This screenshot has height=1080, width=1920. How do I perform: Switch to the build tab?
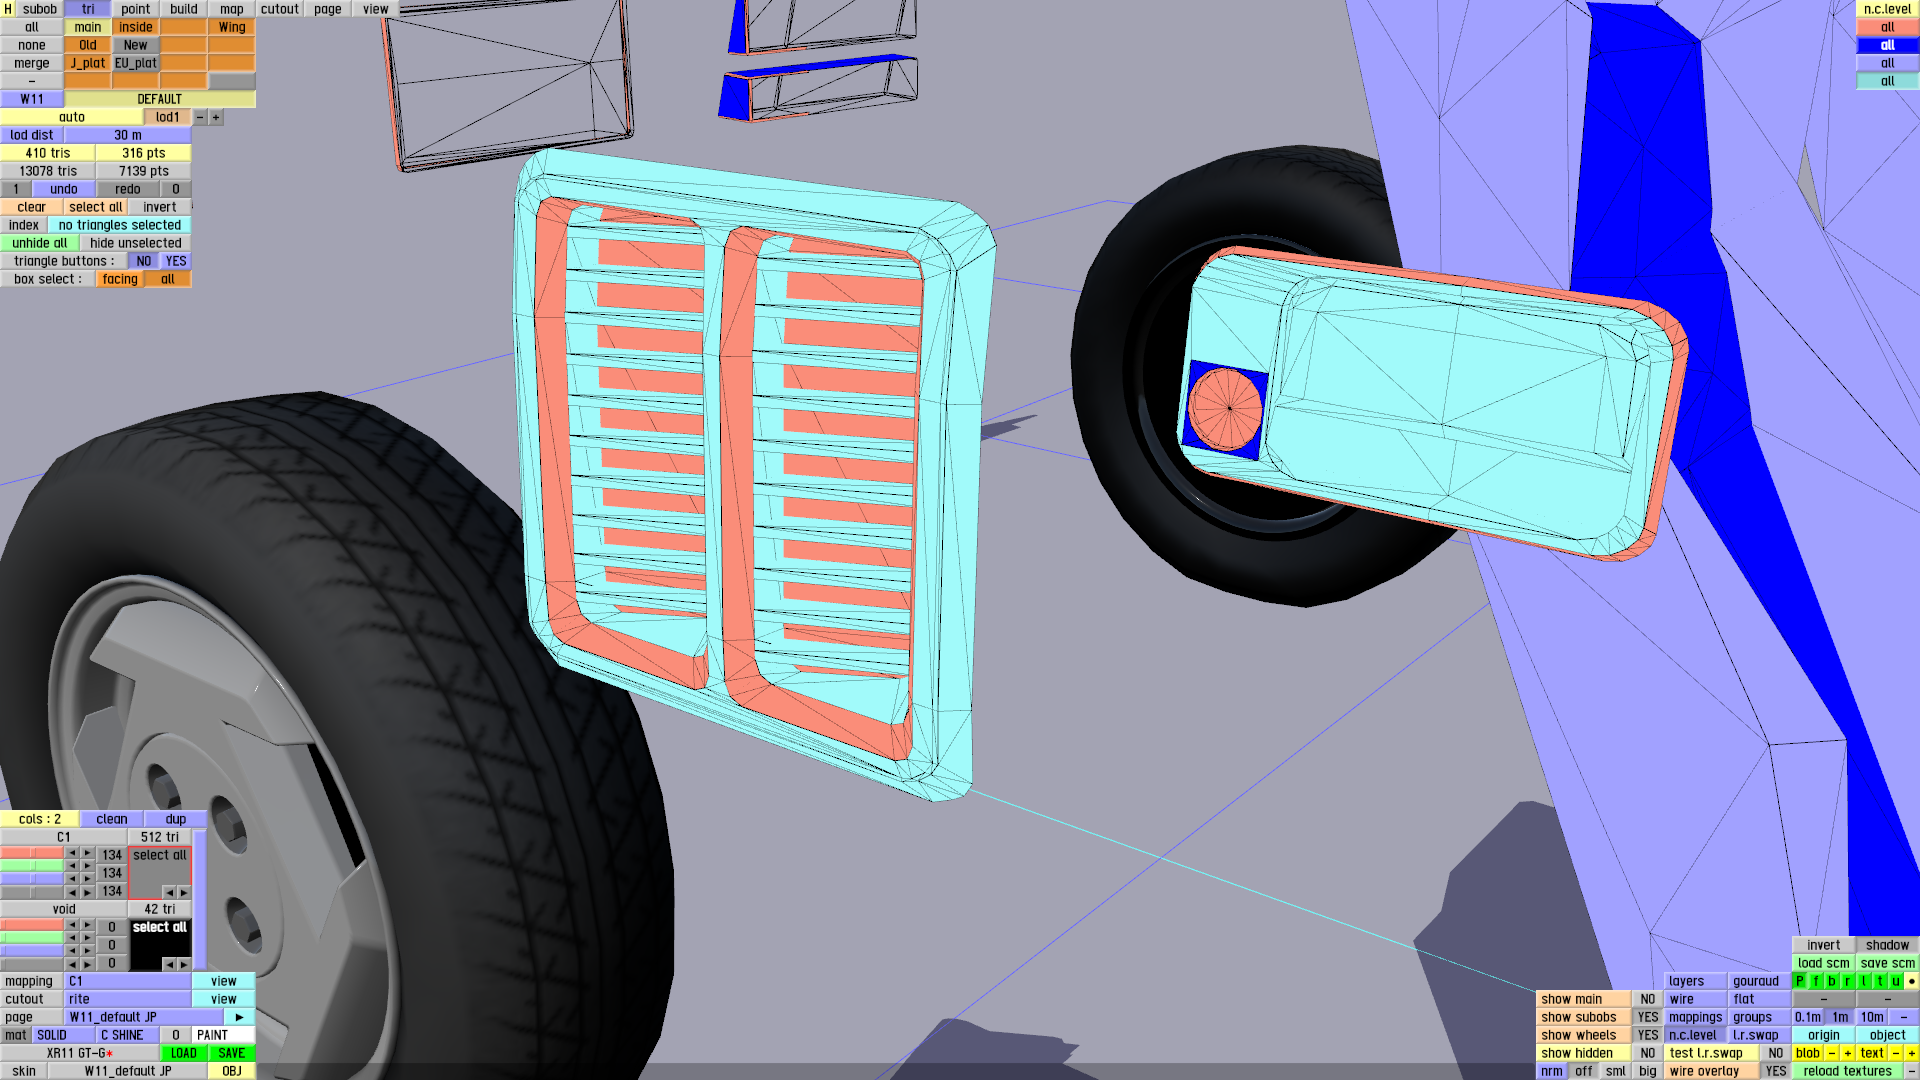[x=184, y=9]
